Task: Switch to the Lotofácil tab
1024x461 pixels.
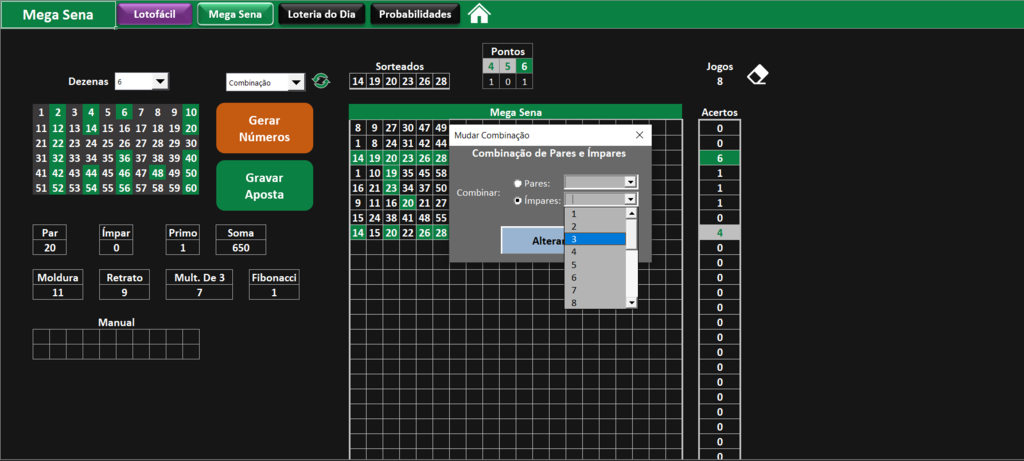Action: tap(155, 14)
